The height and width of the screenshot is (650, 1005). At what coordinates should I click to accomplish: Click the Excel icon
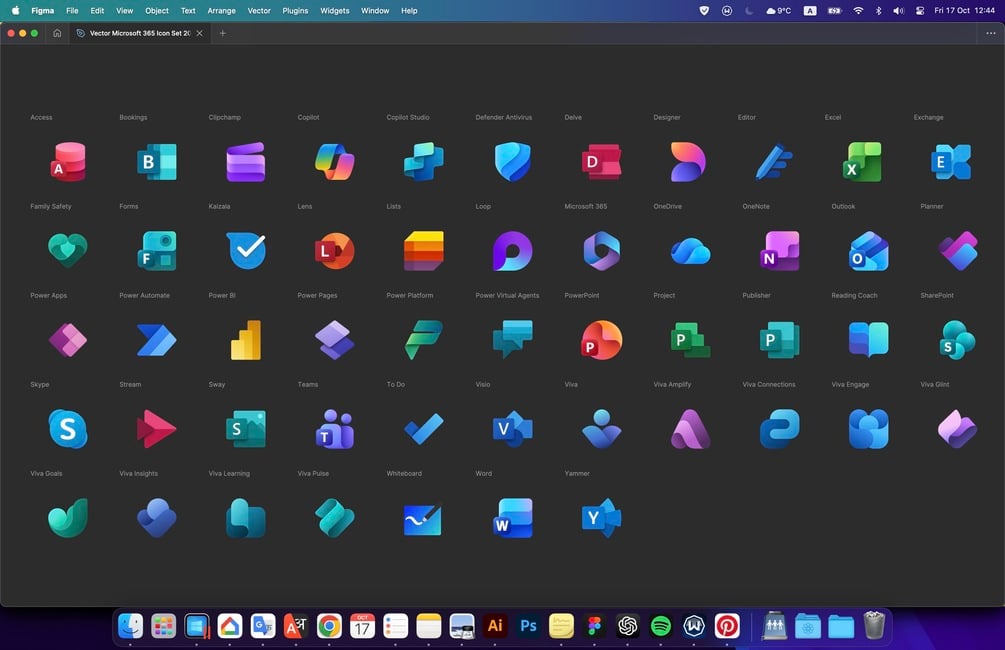[x=862, y=162]
